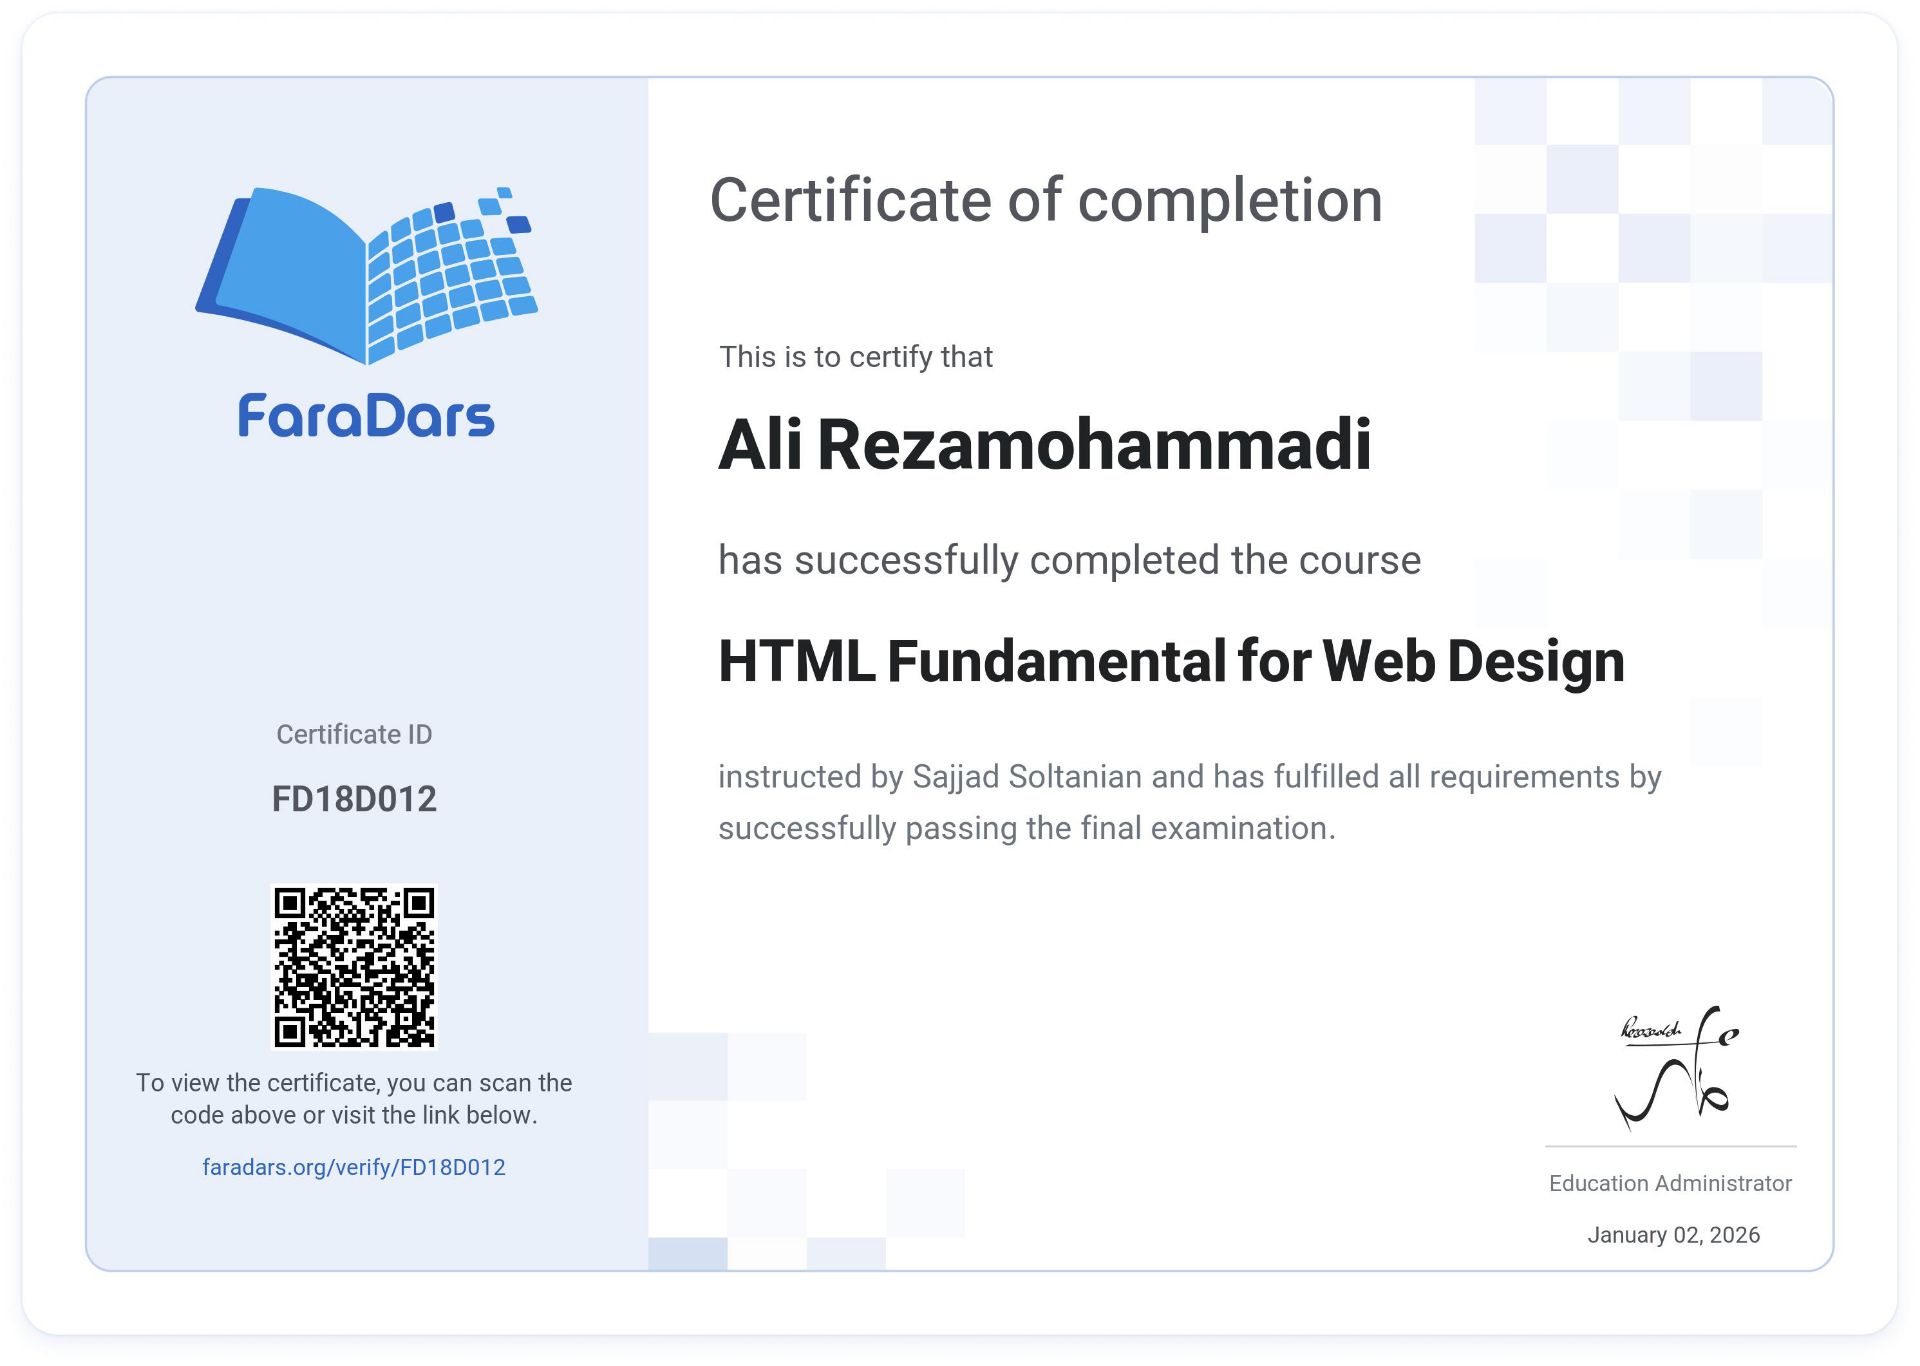Viewport: 1920px width, 1366px height.
Task: Click the top-left QR code finder square
Action: [290, 904]
